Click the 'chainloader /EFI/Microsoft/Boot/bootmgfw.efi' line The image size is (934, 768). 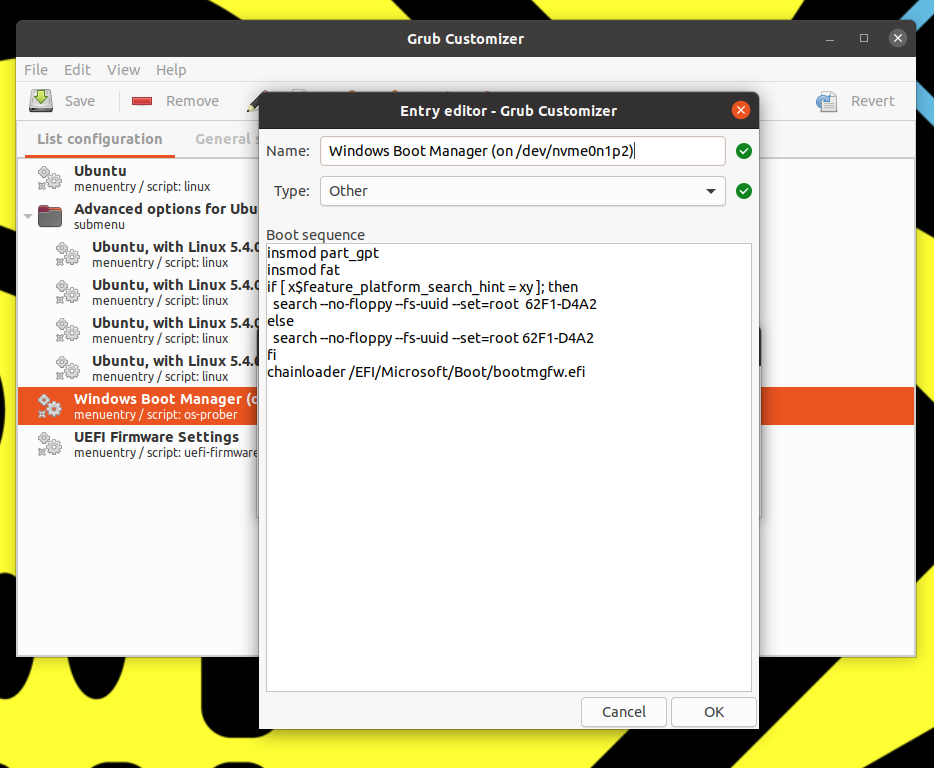coord(426,372)
